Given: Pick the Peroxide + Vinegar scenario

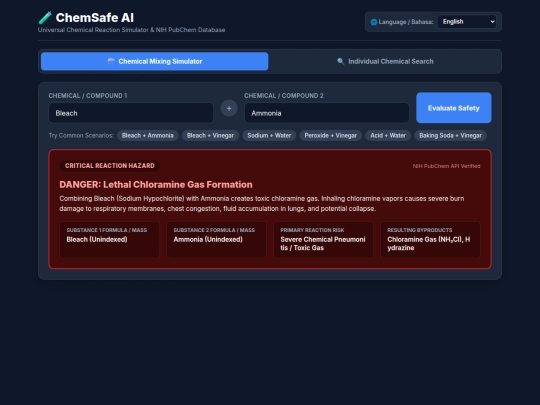Looking at the screenshot, I should point(331,135).
